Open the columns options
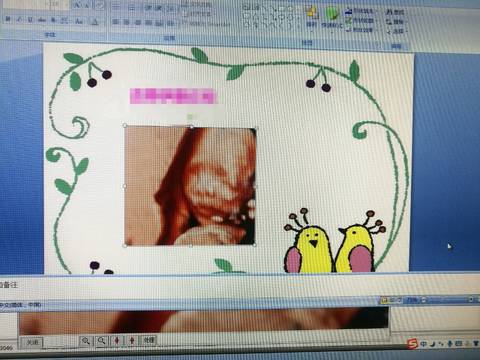The height and width of the screenshot is (360, 480). pos(170,23)
